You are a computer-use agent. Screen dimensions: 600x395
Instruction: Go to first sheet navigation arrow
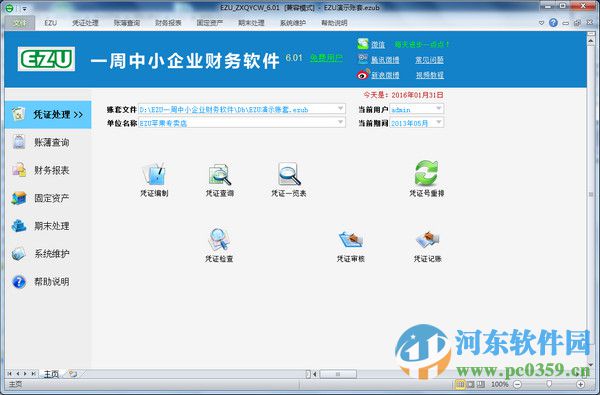[x=10, y=374]
